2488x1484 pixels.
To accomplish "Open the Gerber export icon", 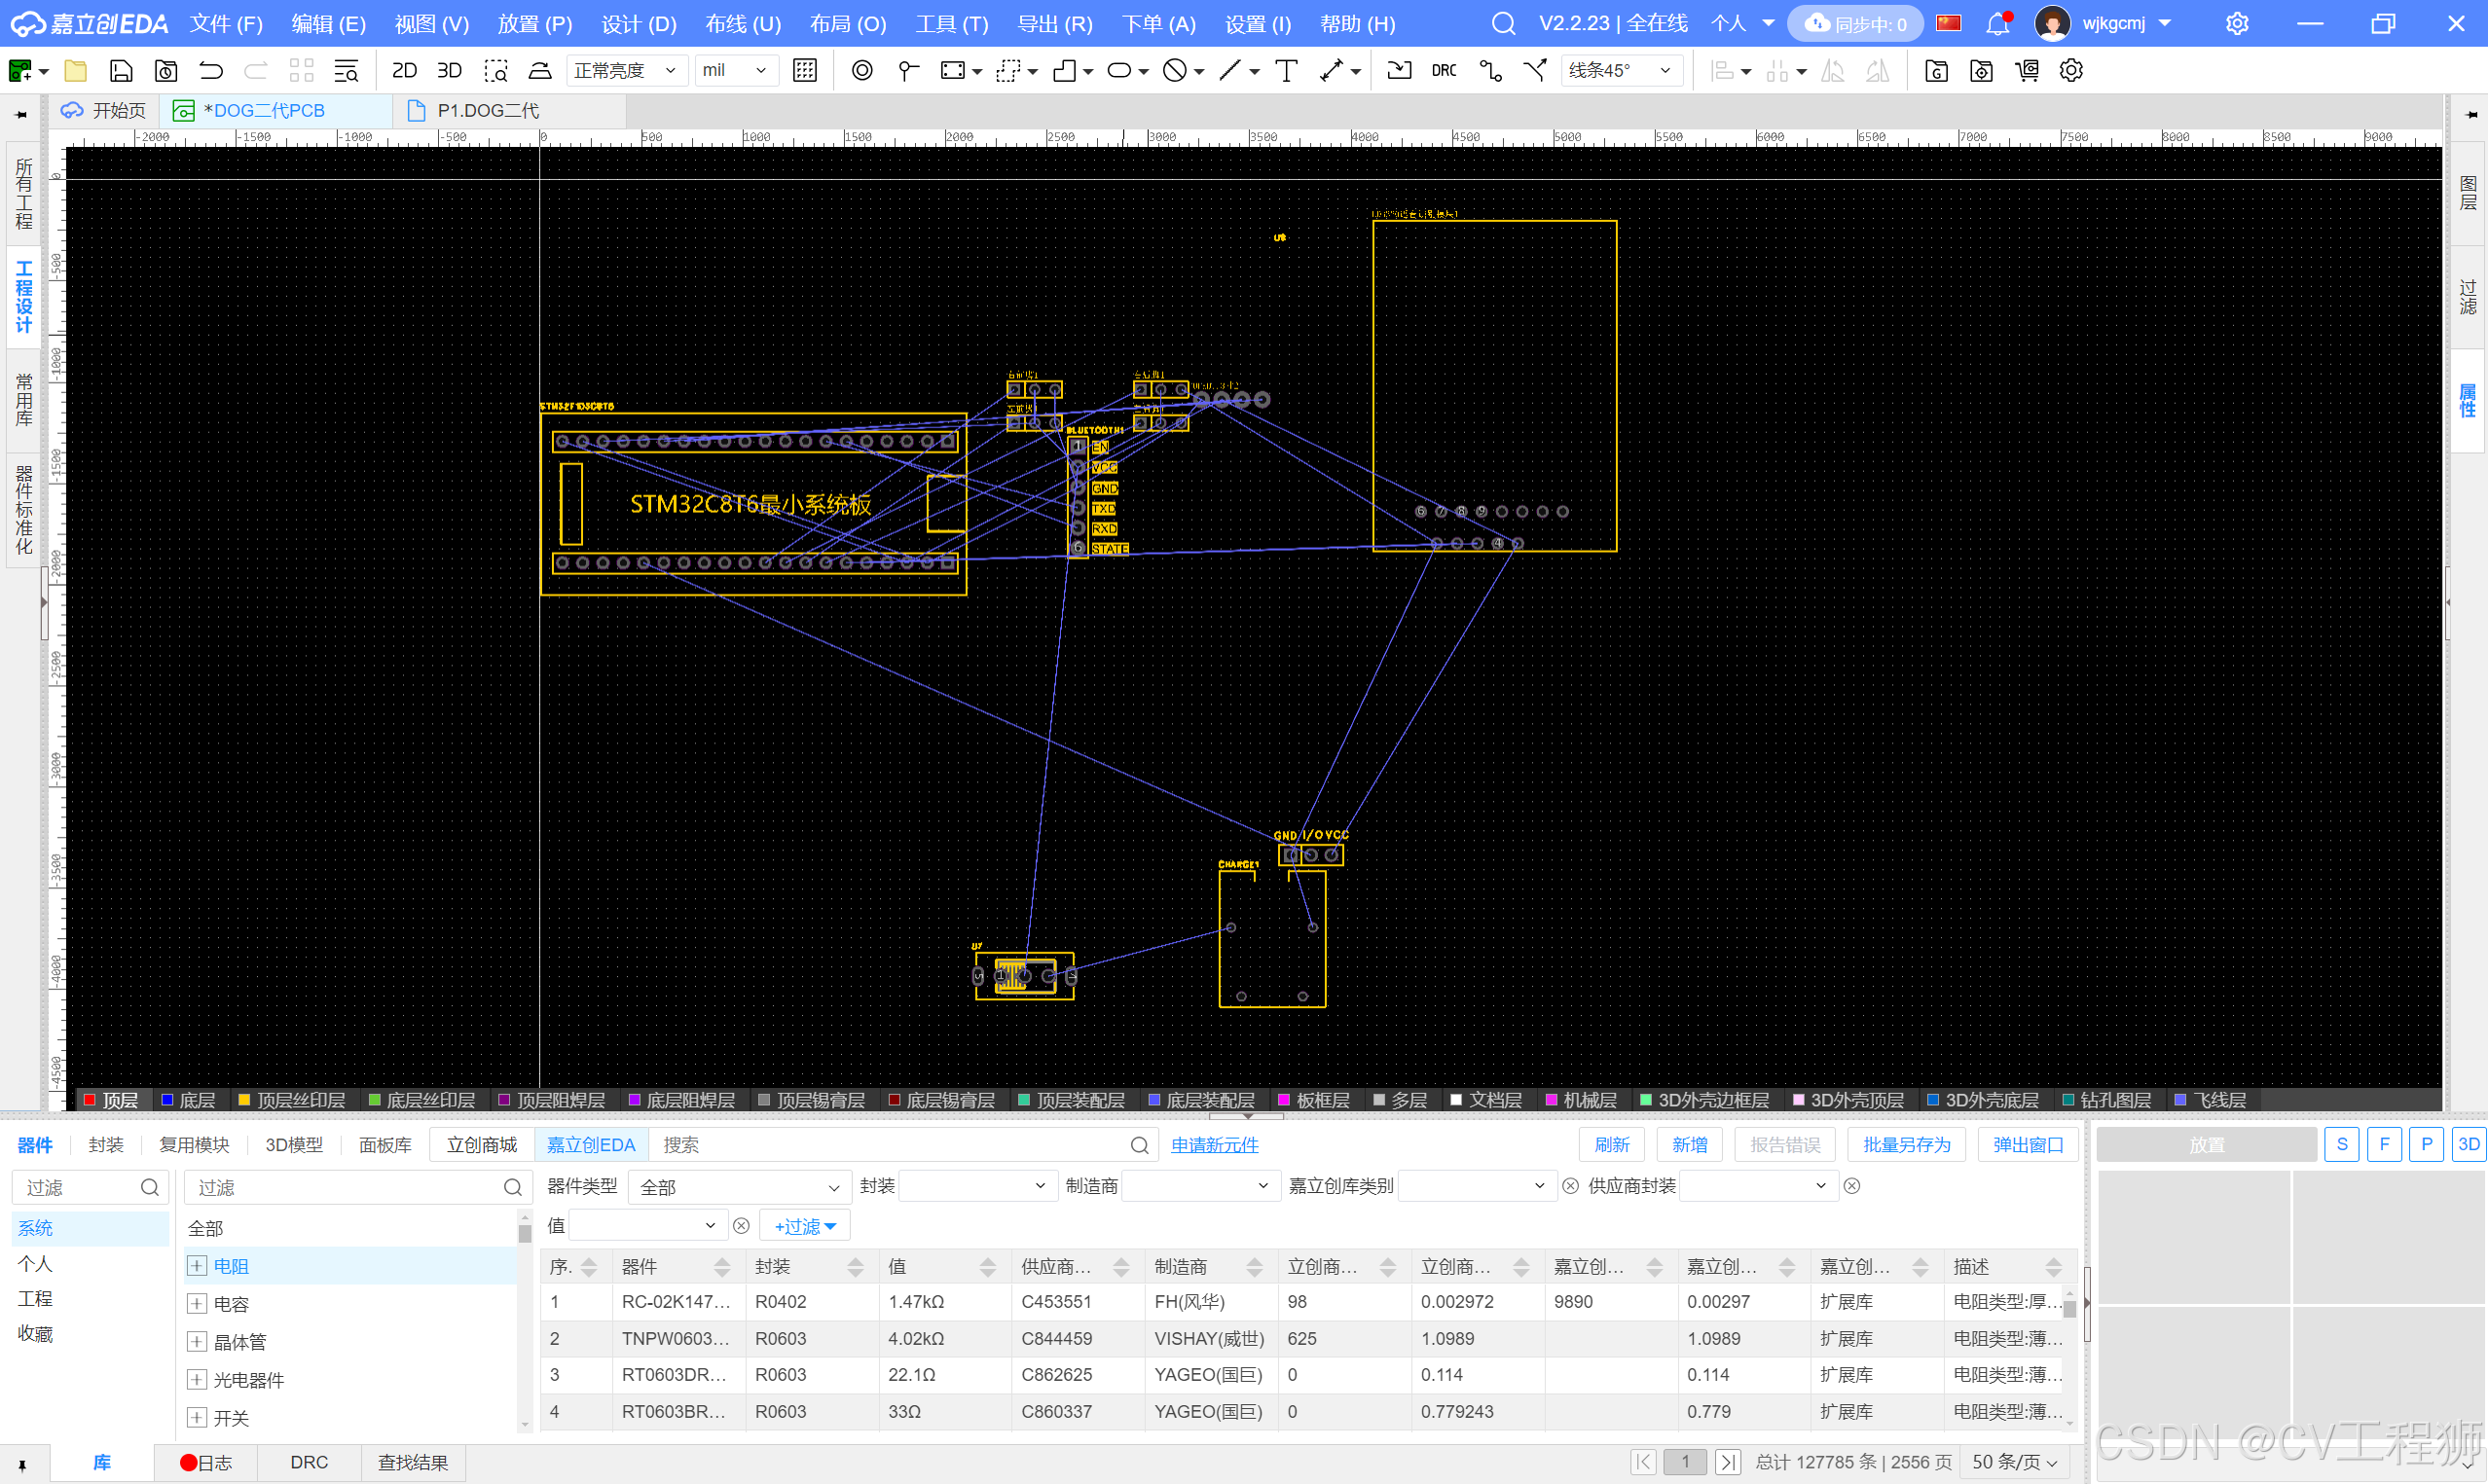I will coord(1936,70).
